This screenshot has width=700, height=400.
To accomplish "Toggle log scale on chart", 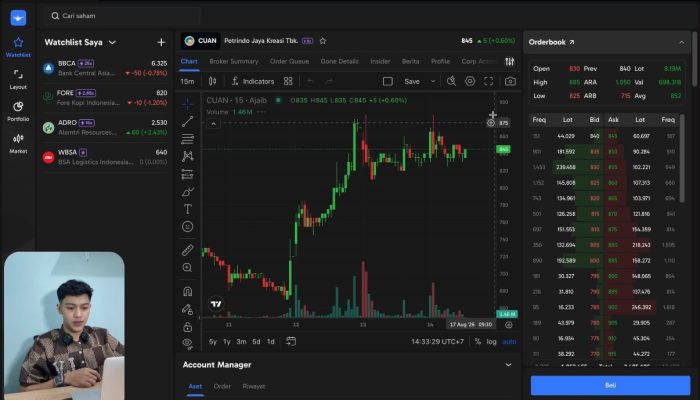I will click(492, 342).
